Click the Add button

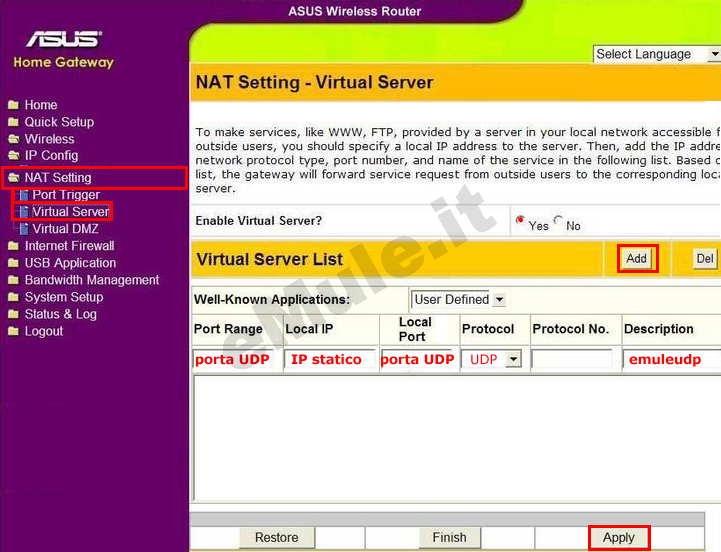pyautogui.click(x=636, y=259)
